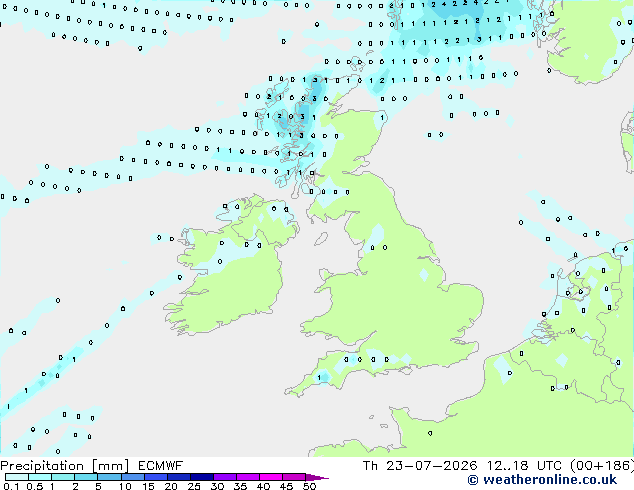The width and height of the screenshot is (634, 490).
Task: Click the 10–15 mm legend swatch
Action: [x=132, y=477]
